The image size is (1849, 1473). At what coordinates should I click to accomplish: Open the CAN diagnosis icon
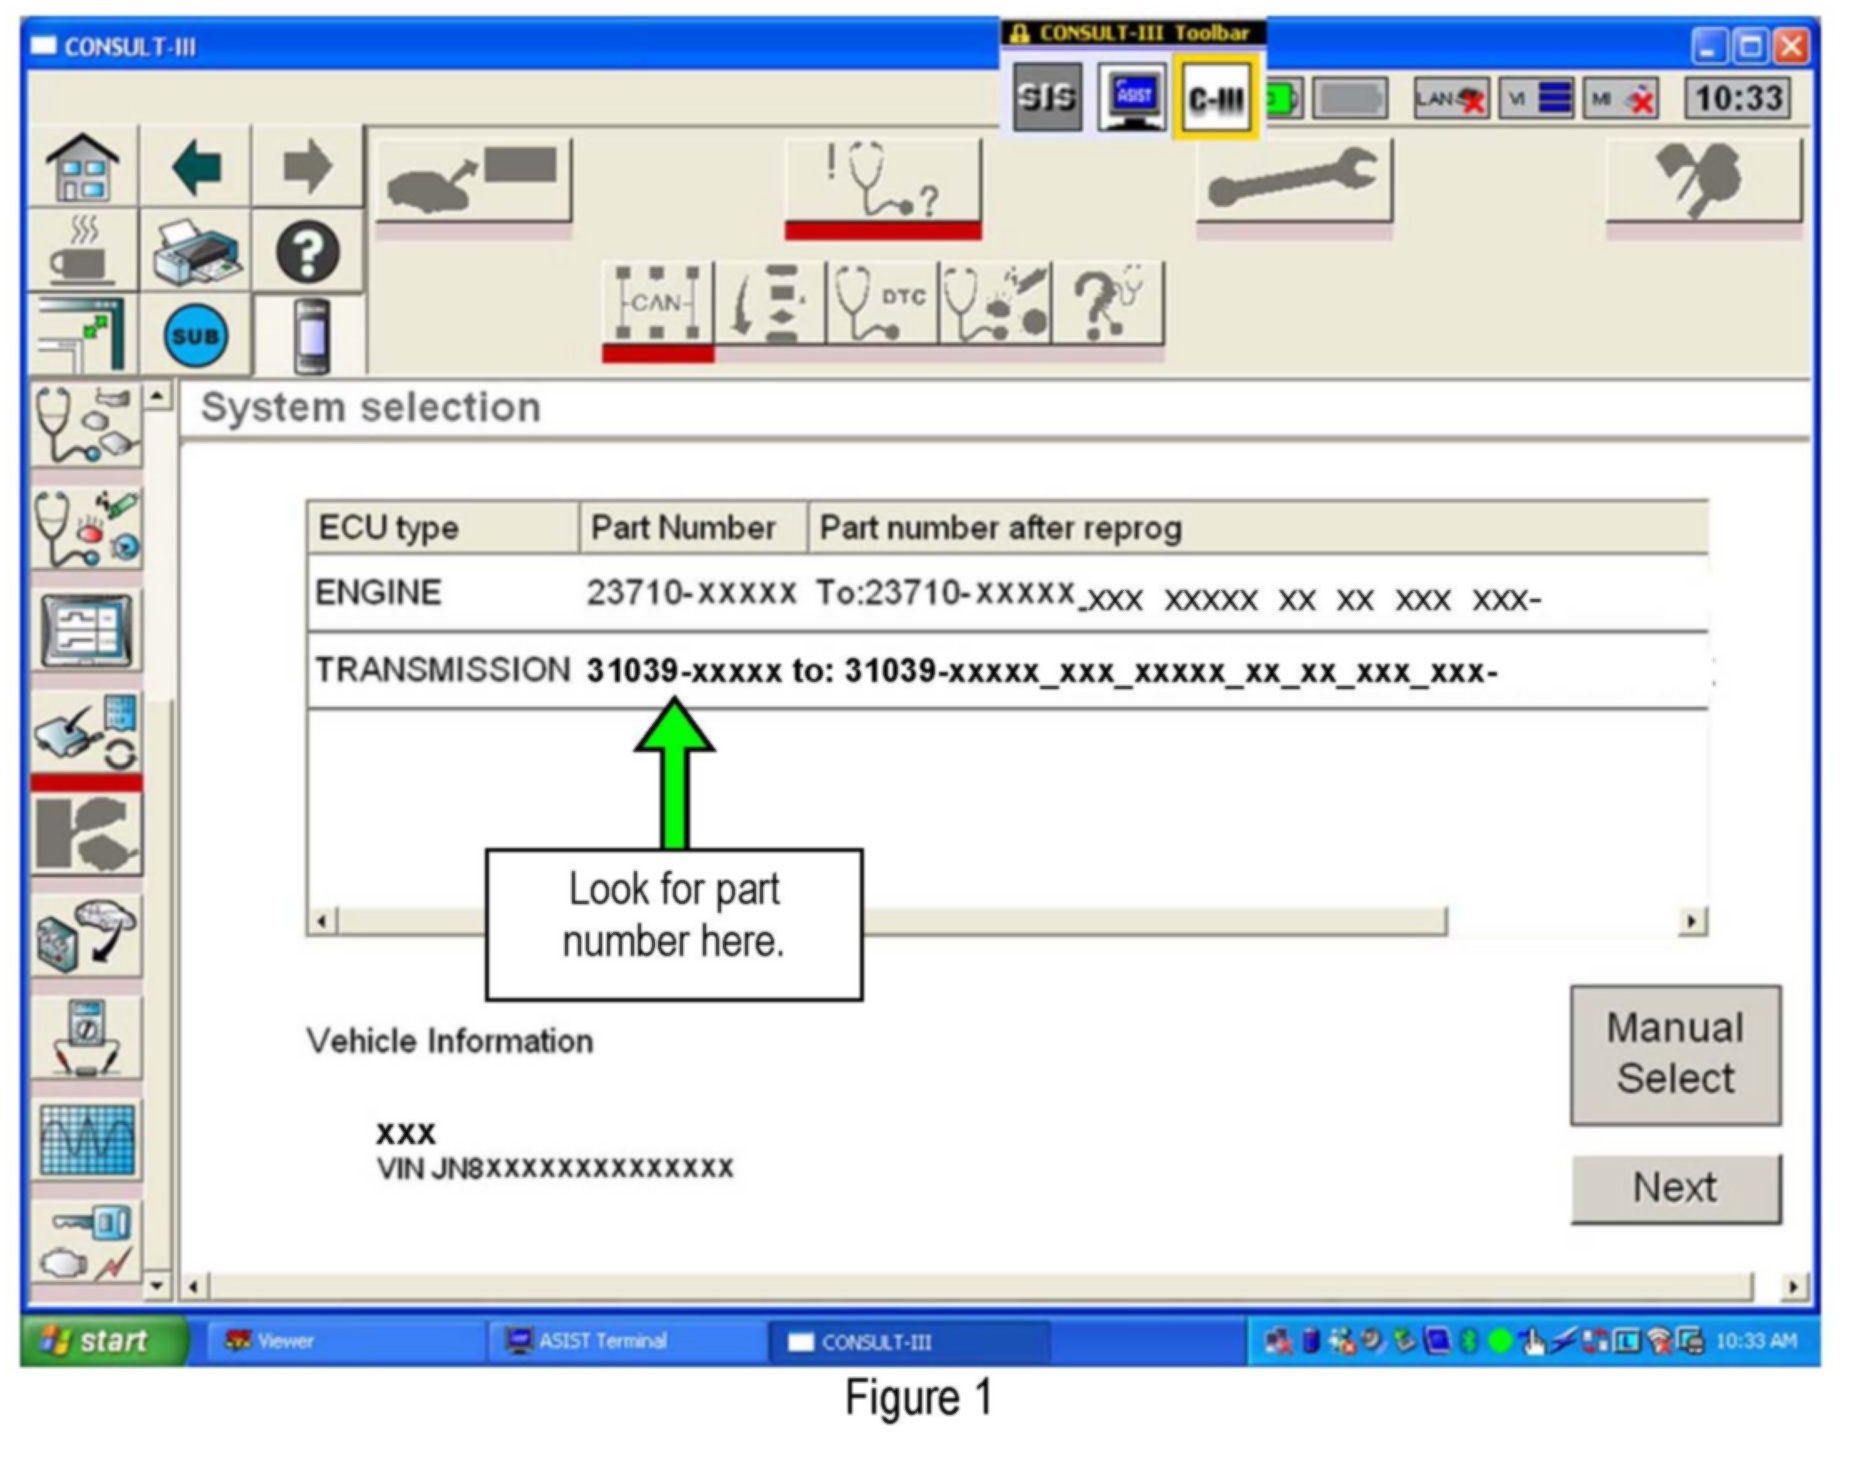(657, 303)
